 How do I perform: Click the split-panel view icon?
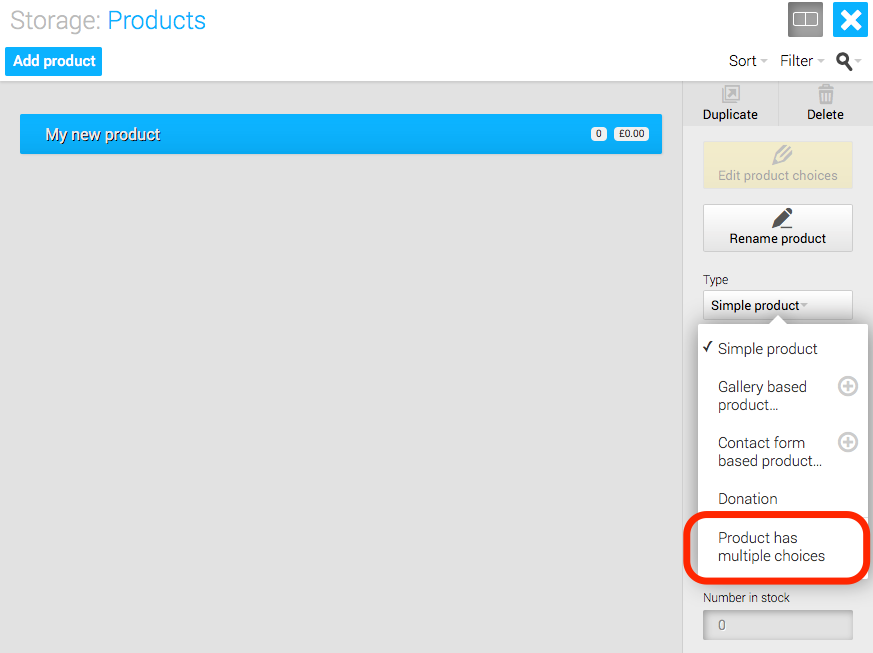[x=805, y=19]
